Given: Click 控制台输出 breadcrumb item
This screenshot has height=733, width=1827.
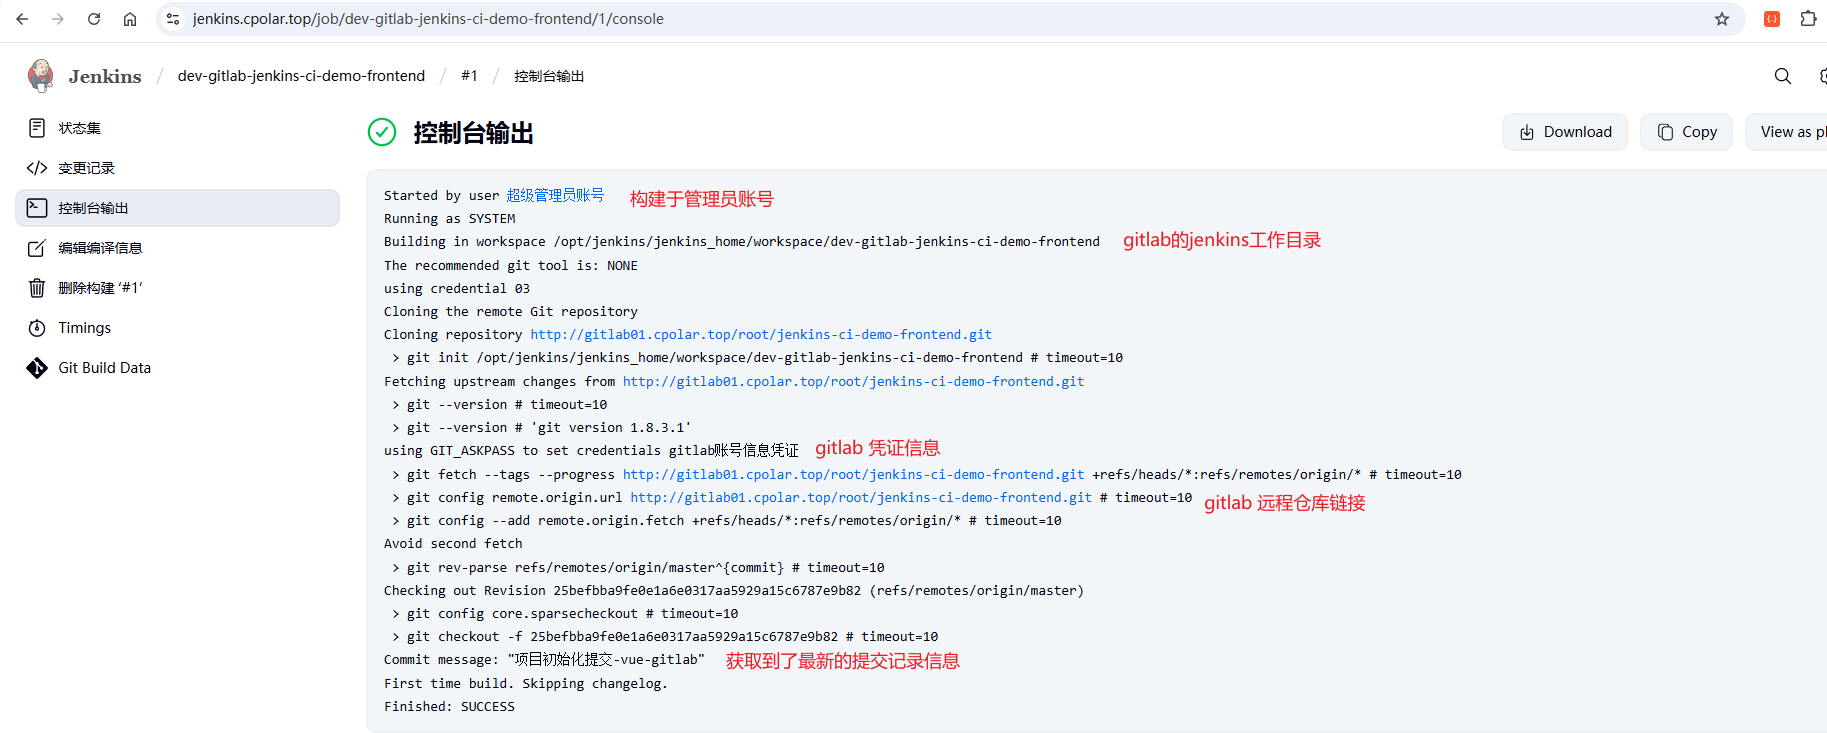Looking at the screenshot, I should click(x=549, y=76).
